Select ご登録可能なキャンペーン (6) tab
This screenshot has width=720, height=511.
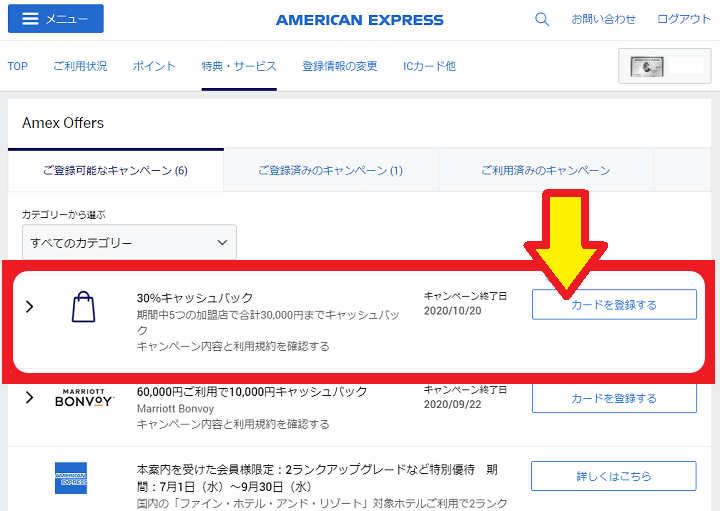[115, 170]
